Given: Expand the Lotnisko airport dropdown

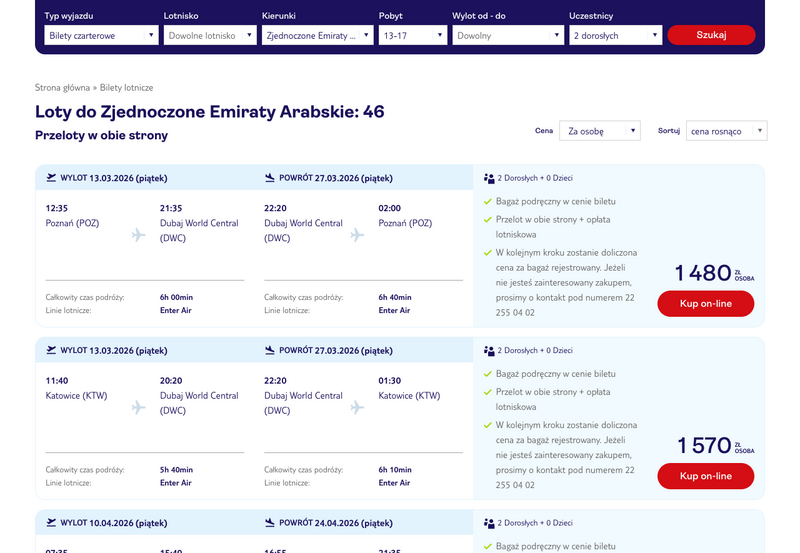Looking at the screenshot, I should tap(208, 35).
